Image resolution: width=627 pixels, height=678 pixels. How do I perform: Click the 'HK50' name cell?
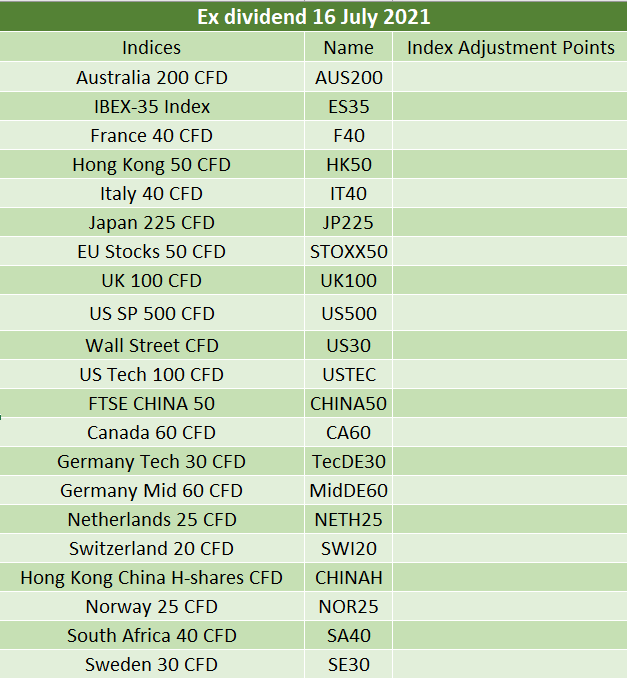[349, 164]
